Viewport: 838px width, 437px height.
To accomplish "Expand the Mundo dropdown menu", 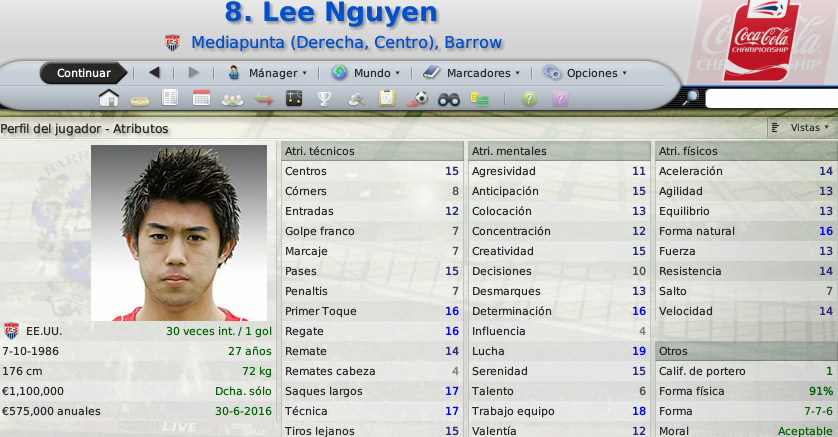I will [x=366, y=73].
